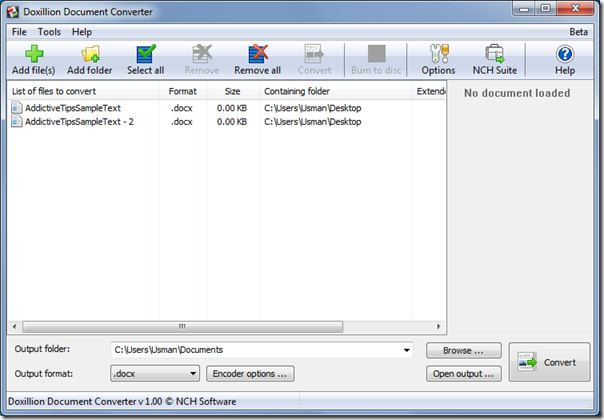The width and height of the screenshot is (604, 420).
Task: Click the Extended column header
Action: (x=430, y=91)
